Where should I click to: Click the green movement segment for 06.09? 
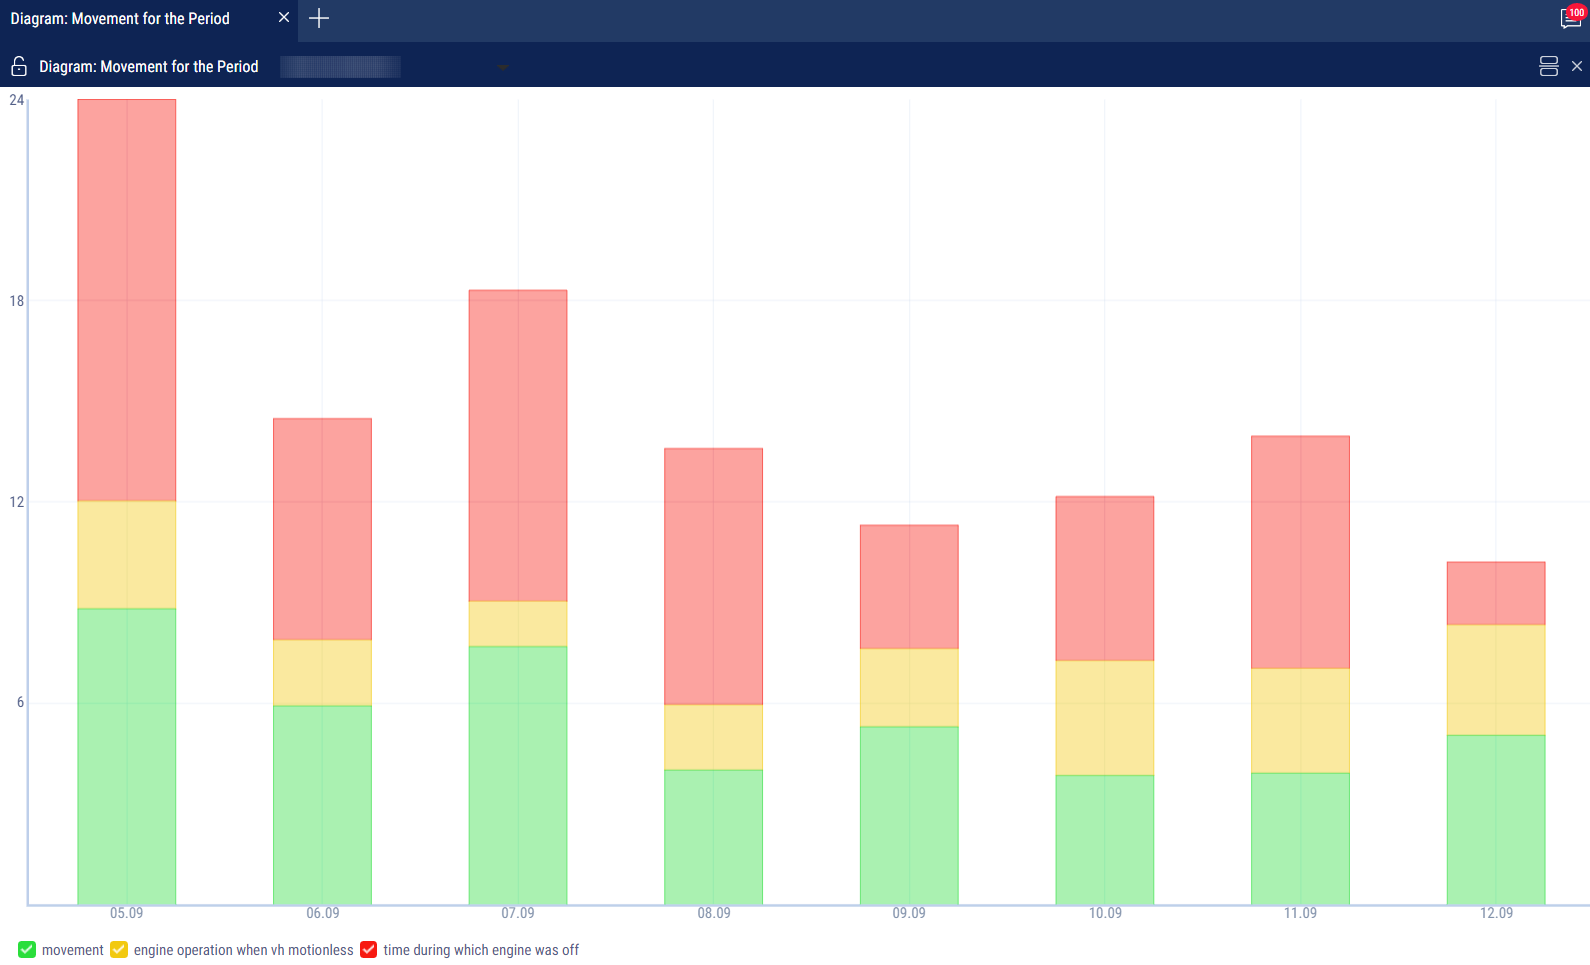(x=322, y=805)
